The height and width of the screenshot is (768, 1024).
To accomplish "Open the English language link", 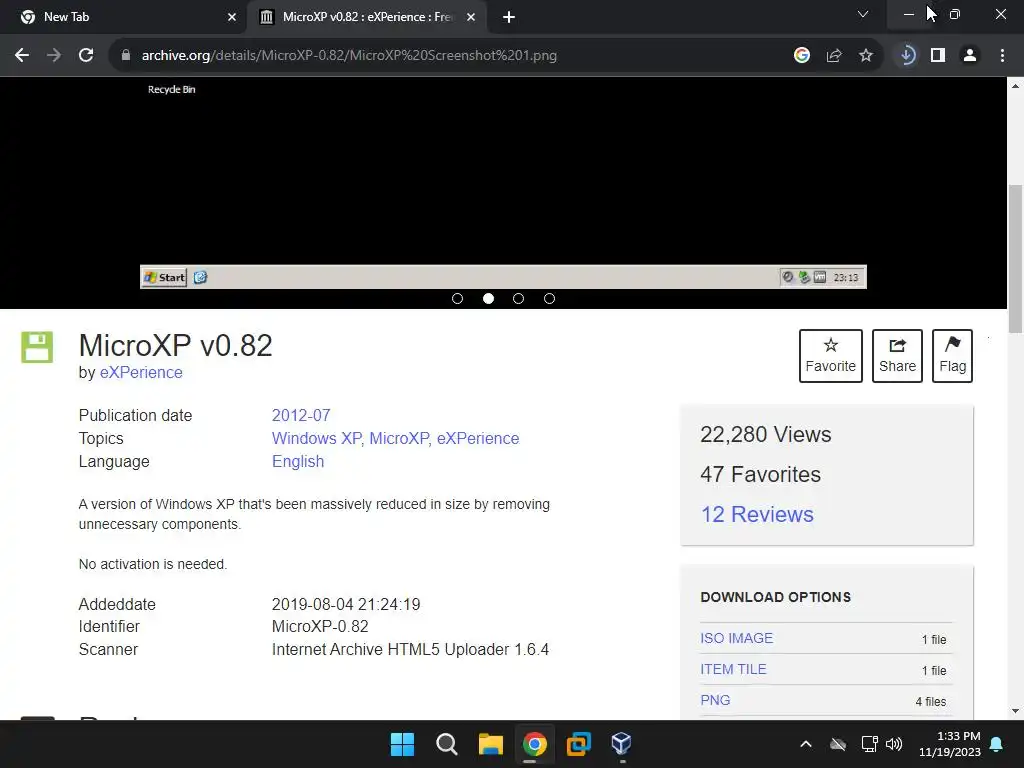I will pyautogui.click(x=298, y=461).
